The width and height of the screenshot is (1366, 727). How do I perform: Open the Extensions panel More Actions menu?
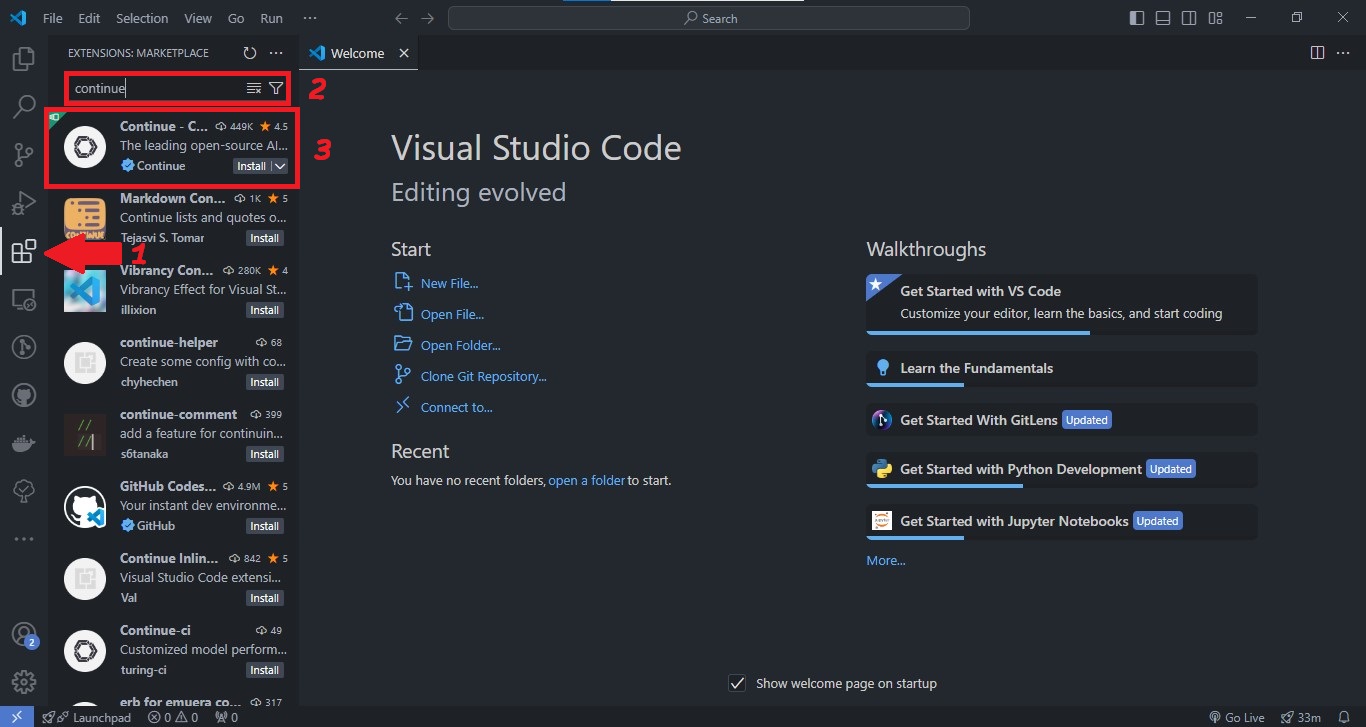(277, 53)
